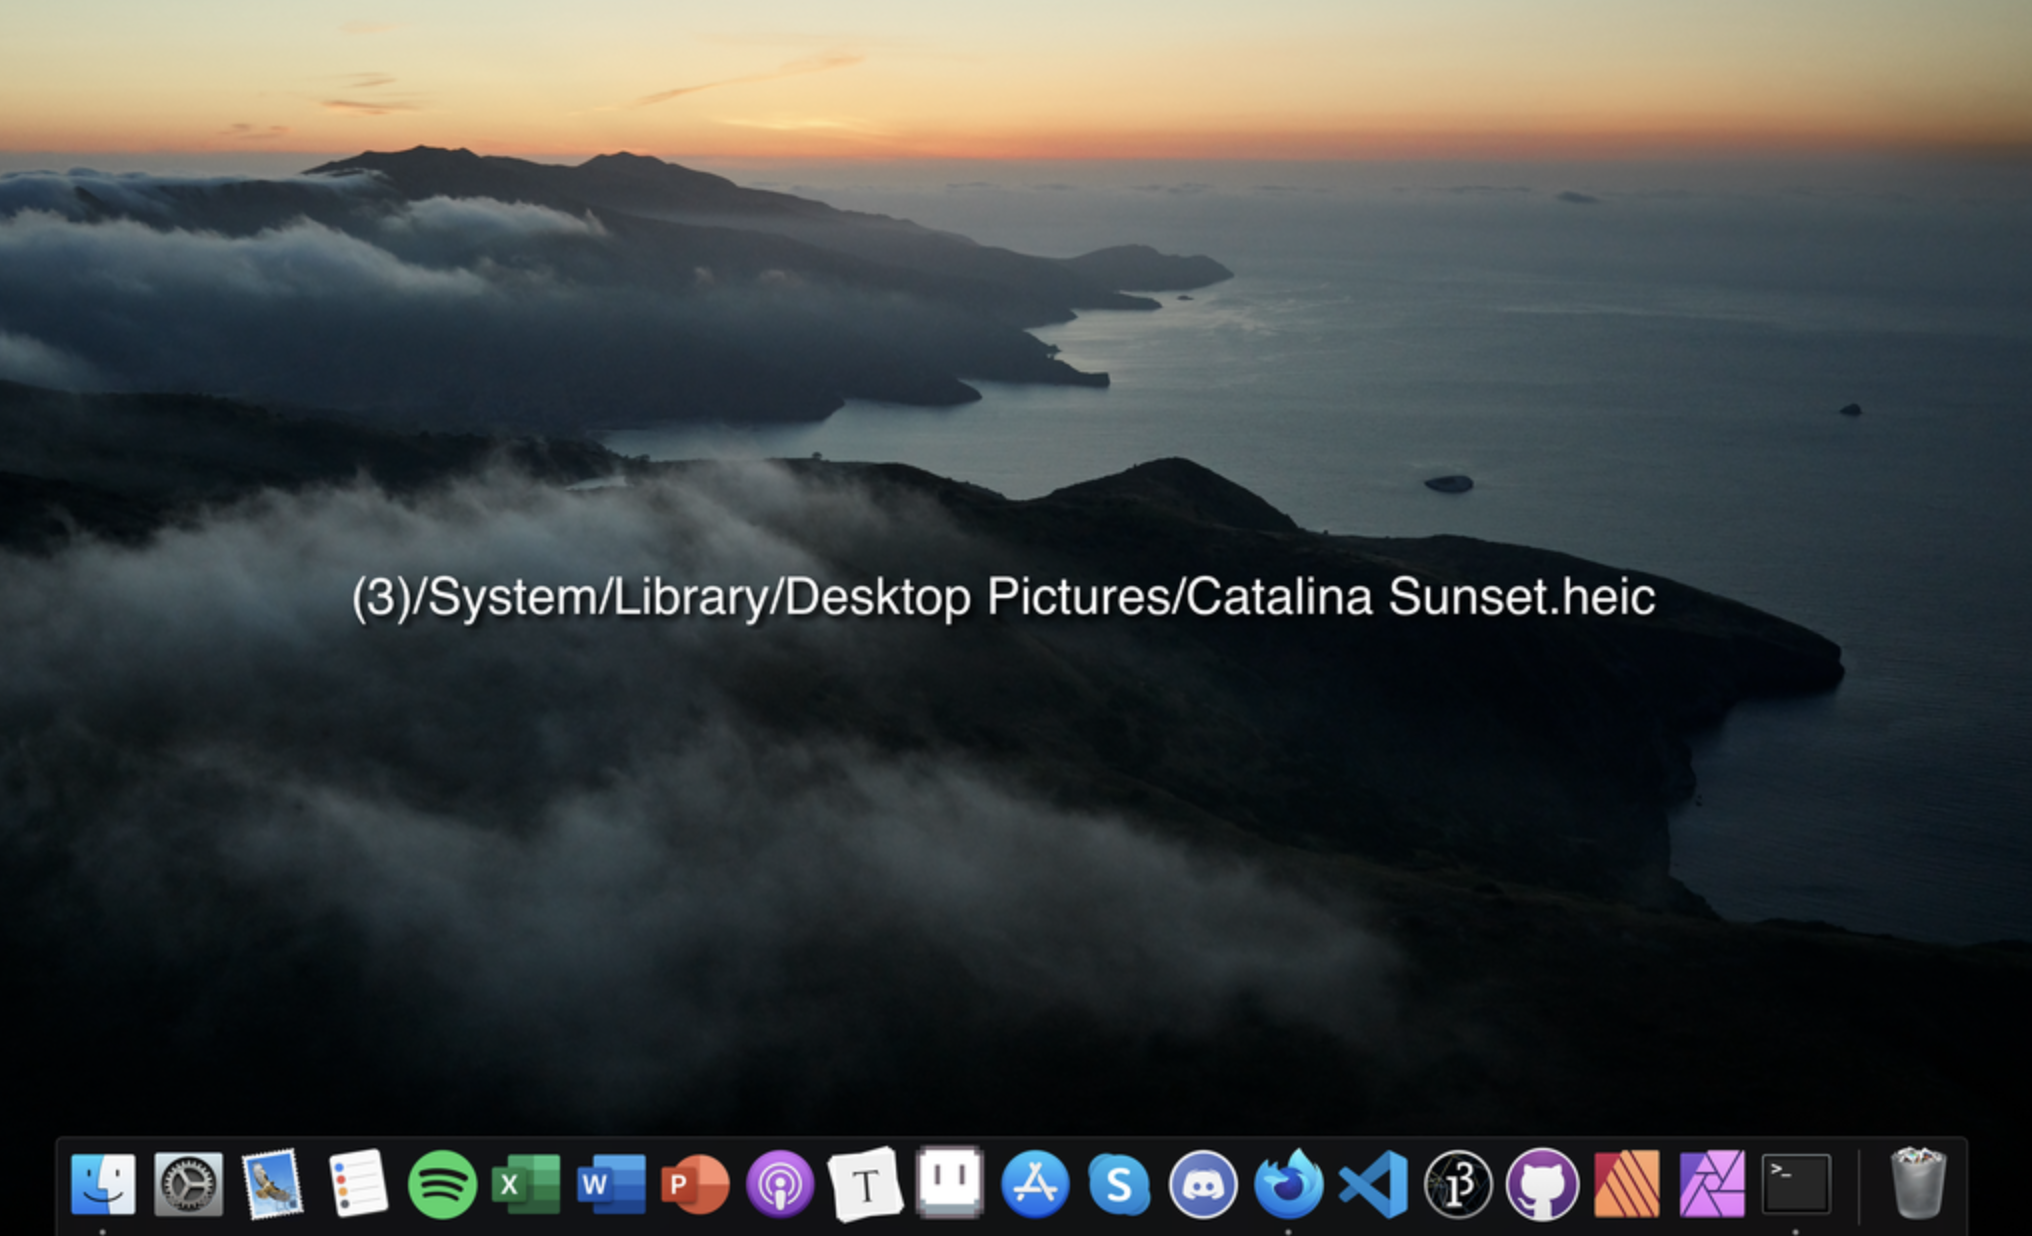The image size is (2032, 1236).
Task: Open the Podcasts app
Action: (780, 1184)
